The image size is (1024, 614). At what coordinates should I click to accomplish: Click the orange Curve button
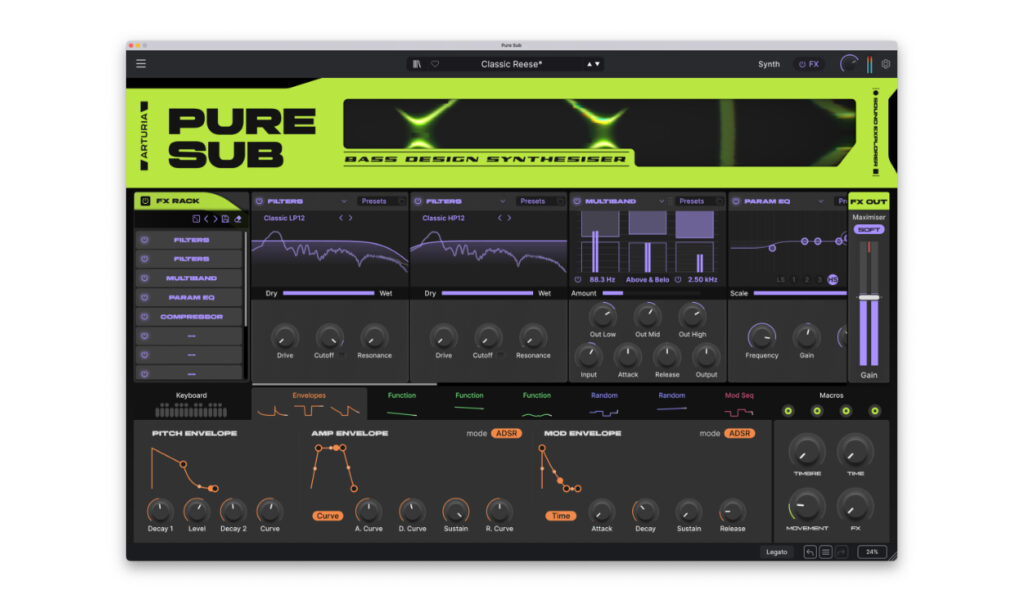click(328, 515)
